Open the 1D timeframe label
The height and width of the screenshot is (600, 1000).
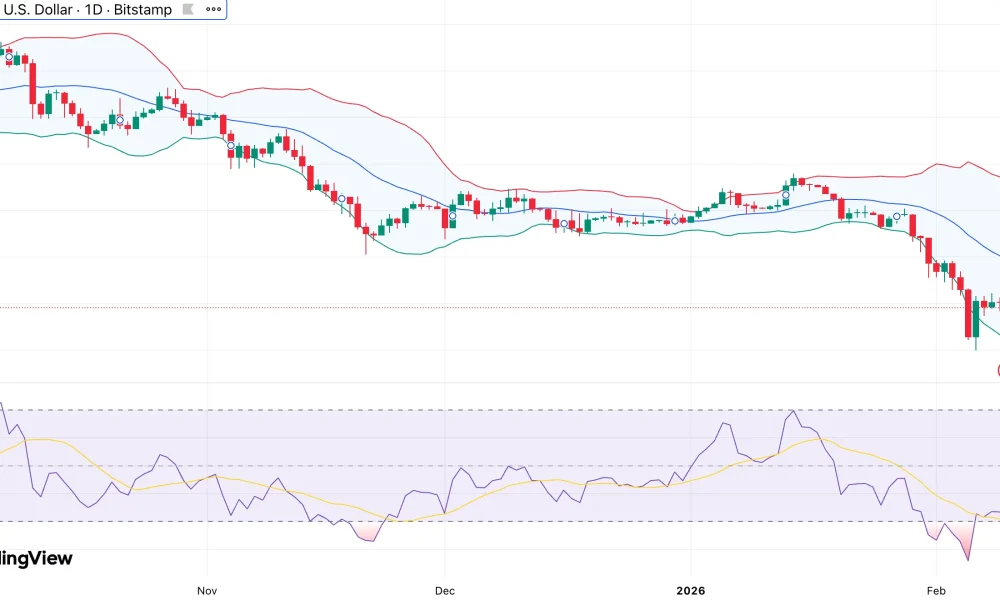[x=96, y=10]
